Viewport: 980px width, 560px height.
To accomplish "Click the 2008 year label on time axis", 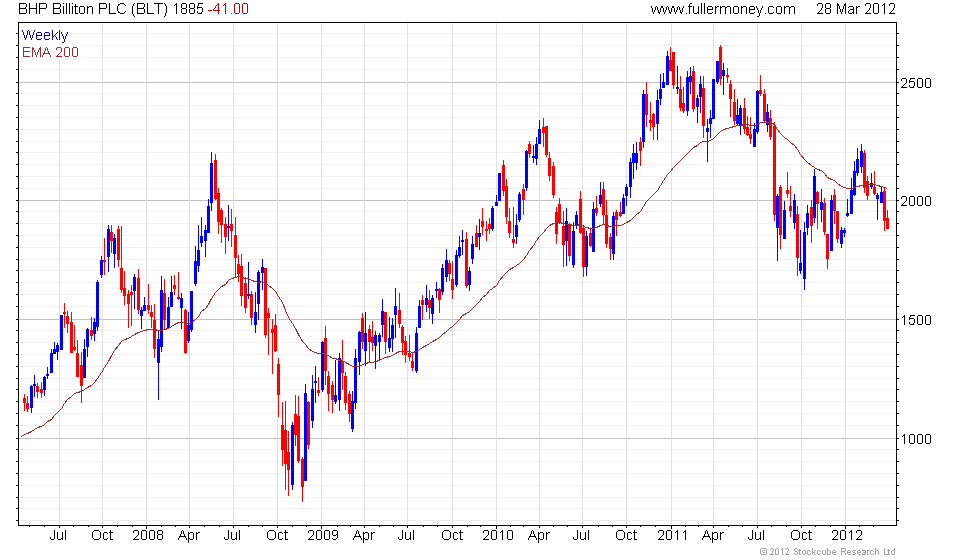I will [x=148, y=536].
